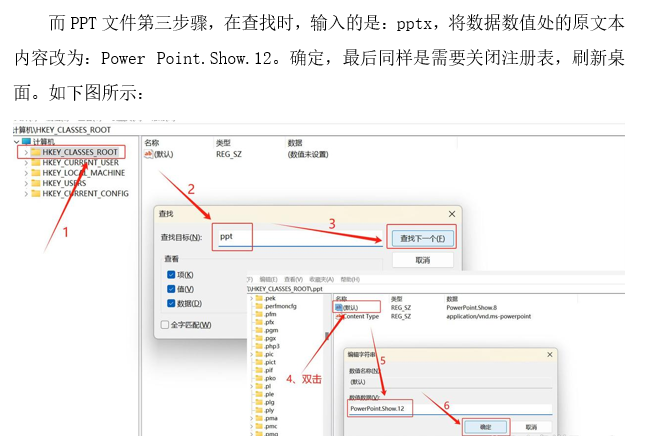Expand the .pic key chevron
This screenshot has width=648, height=436.
coord(252,354)
